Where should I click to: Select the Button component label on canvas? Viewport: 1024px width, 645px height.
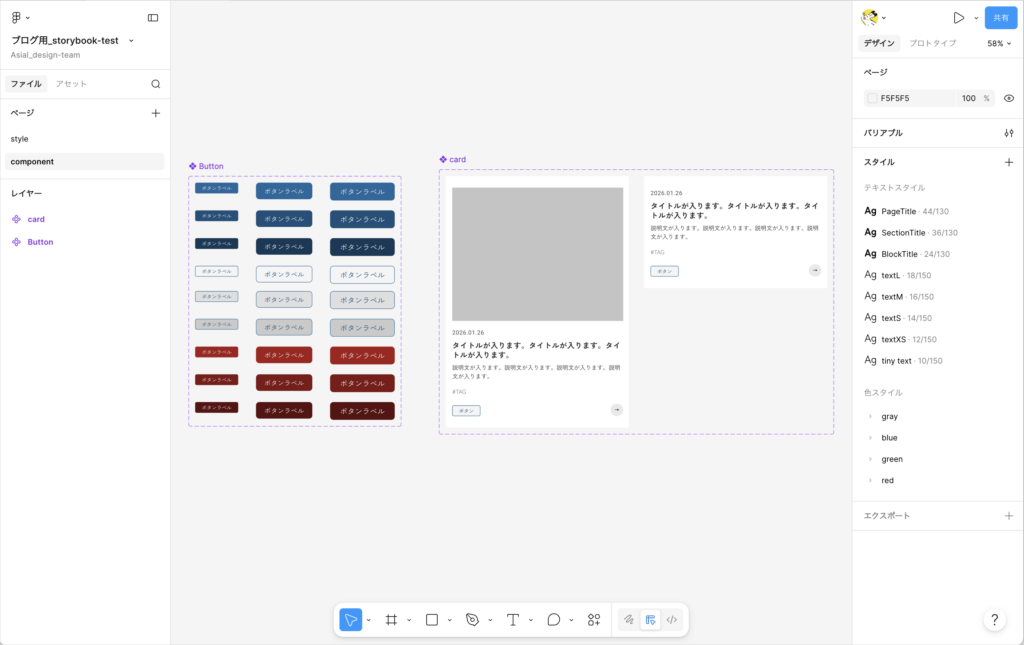click(x=206, y=166)
